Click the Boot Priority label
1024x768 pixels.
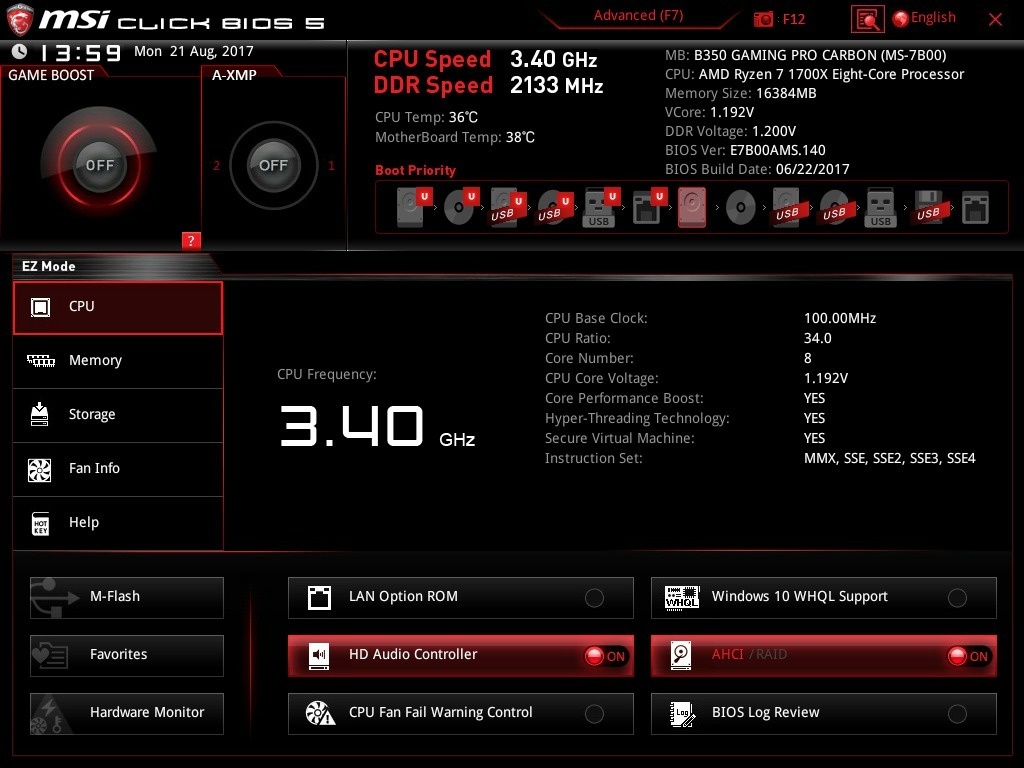[415, 170]
